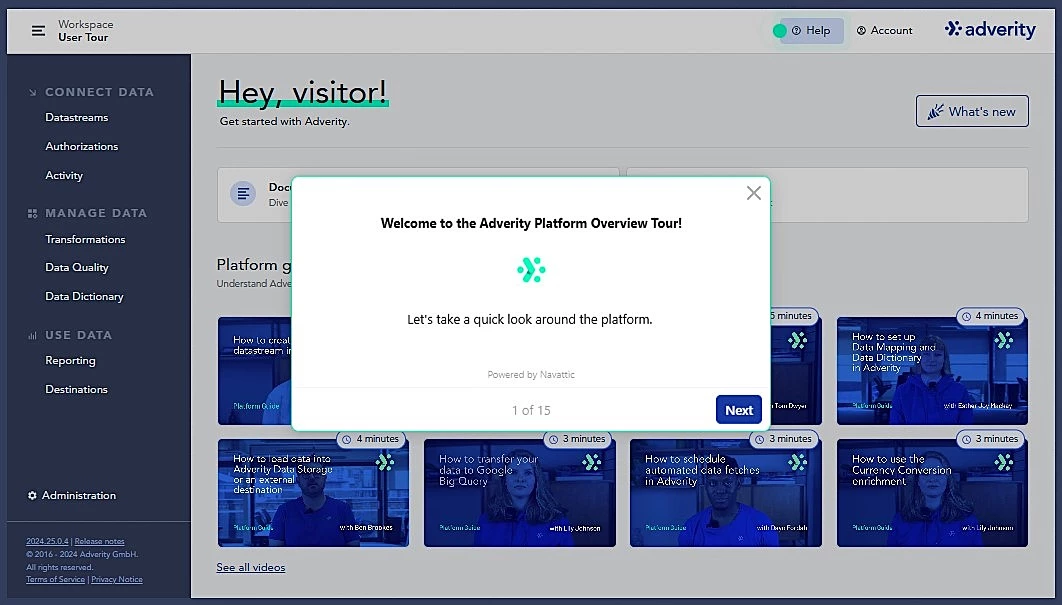Screen dimensions: 1062x605
Task: Play the transfer data to Google BigQuery video
Action: coord(519,493)
